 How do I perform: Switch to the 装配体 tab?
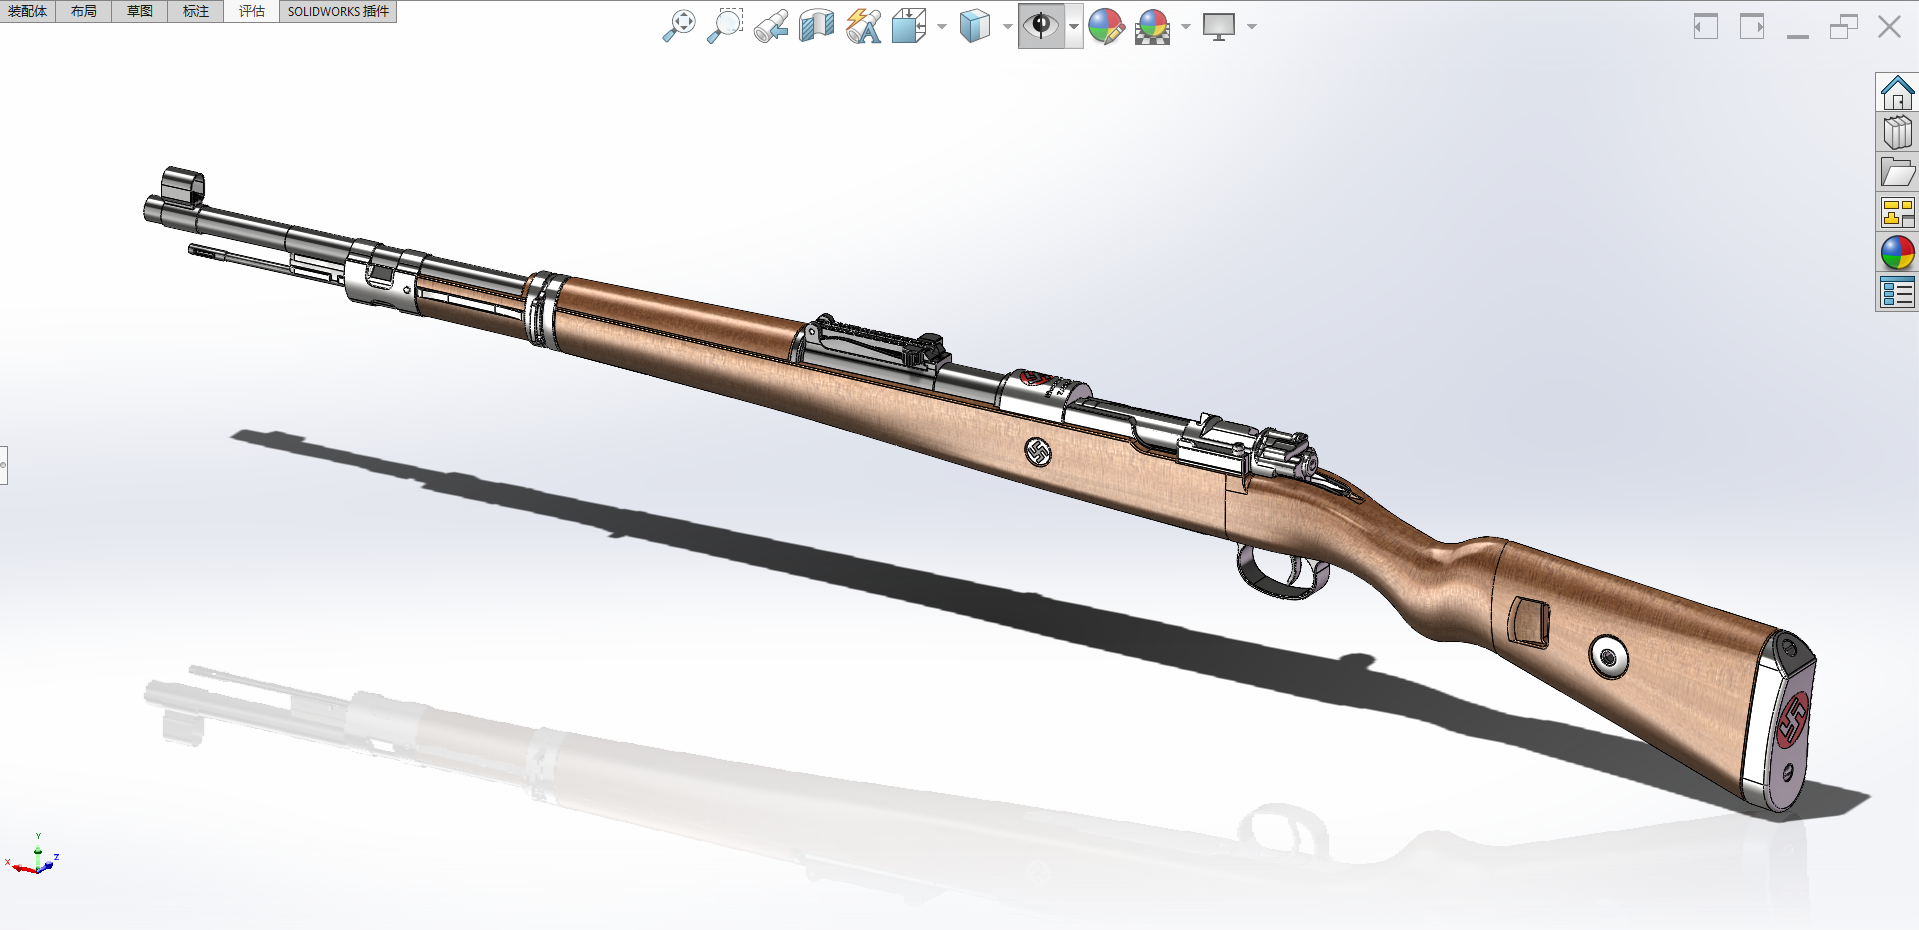[28, 11]
